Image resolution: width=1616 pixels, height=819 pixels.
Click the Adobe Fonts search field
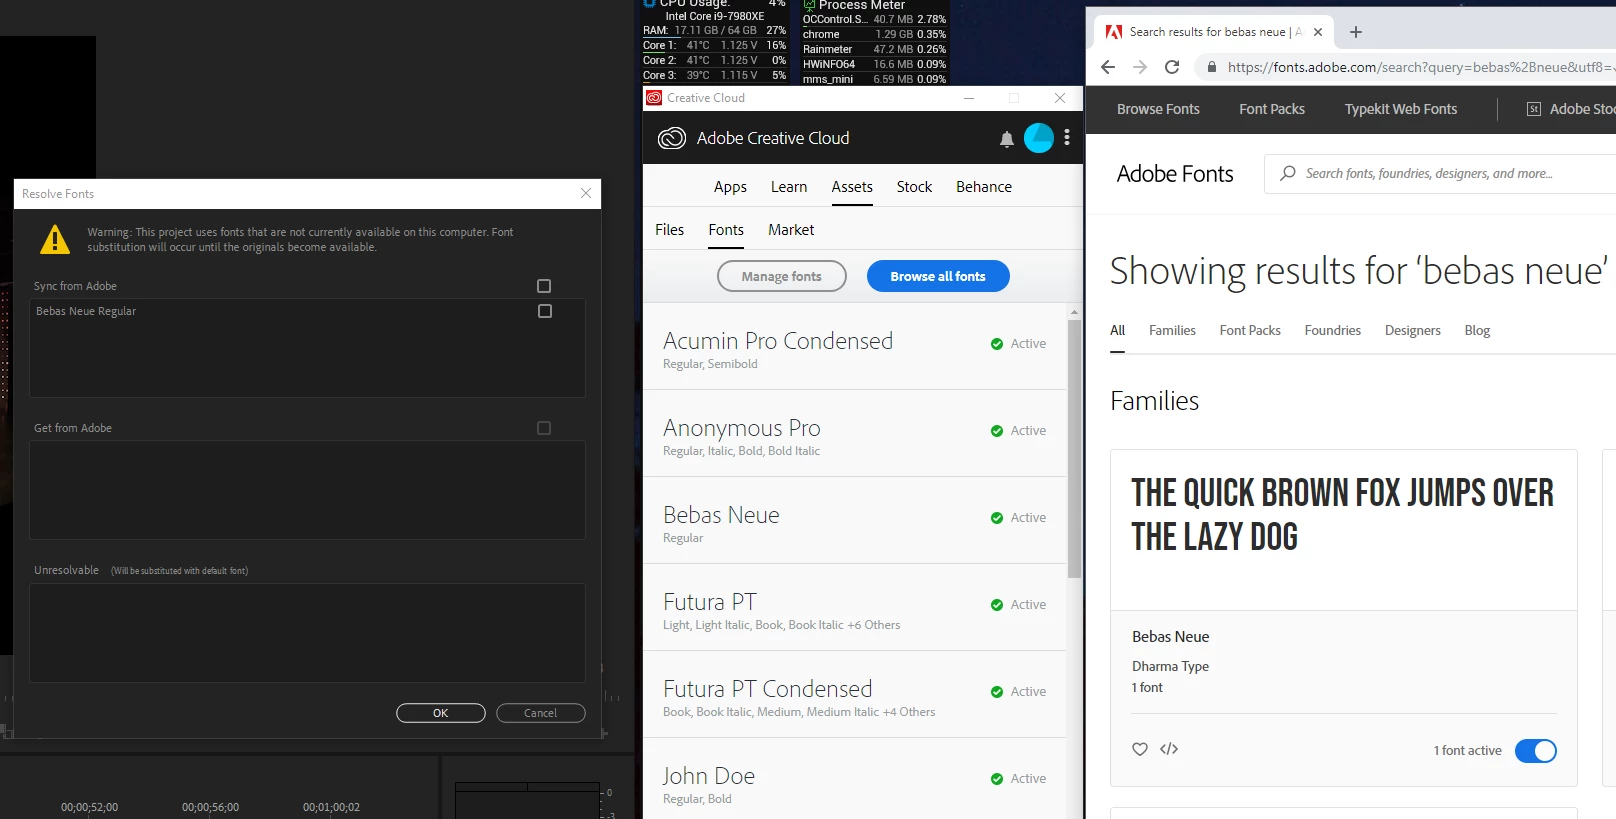pyautogui.click(x=1440, y=173)
